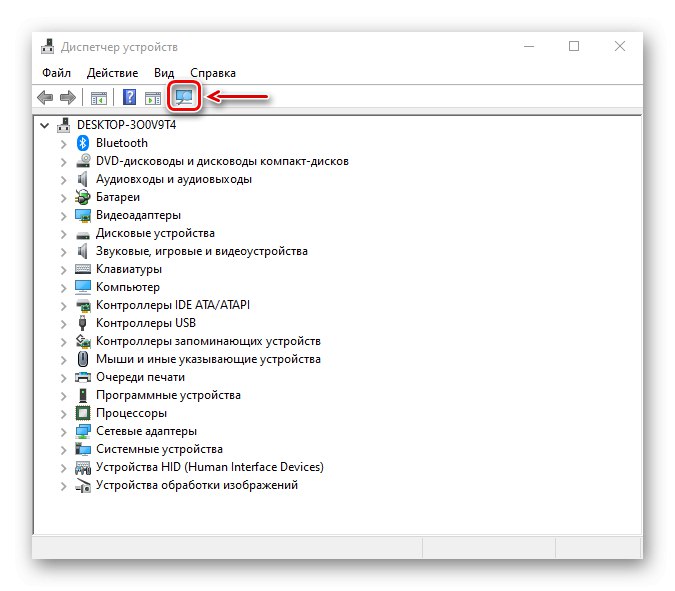Expand Устройства HID category
Screen dimensions: 675x591
(x=64, y=468)
